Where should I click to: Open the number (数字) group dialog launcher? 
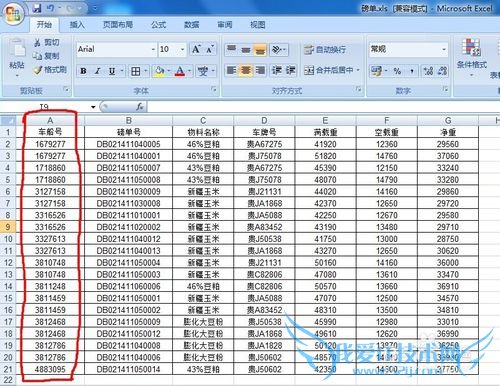[445, 89]
